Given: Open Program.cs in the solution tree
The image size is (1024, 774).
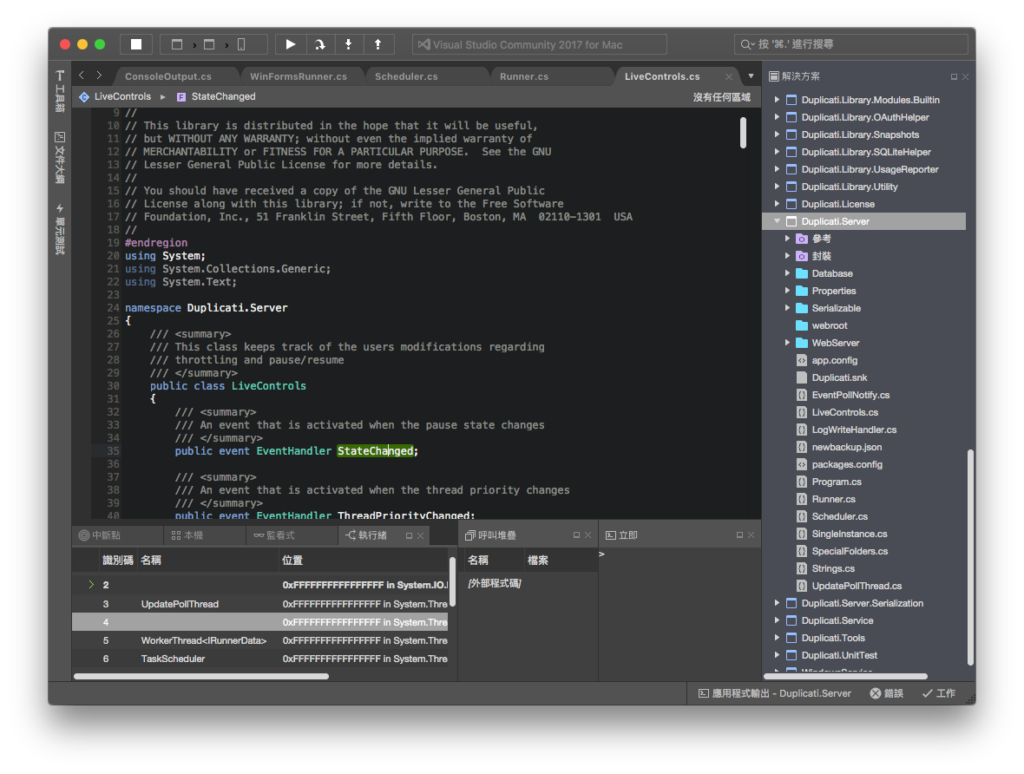Looking at the screenshot, I should click(x=837, y=482).
